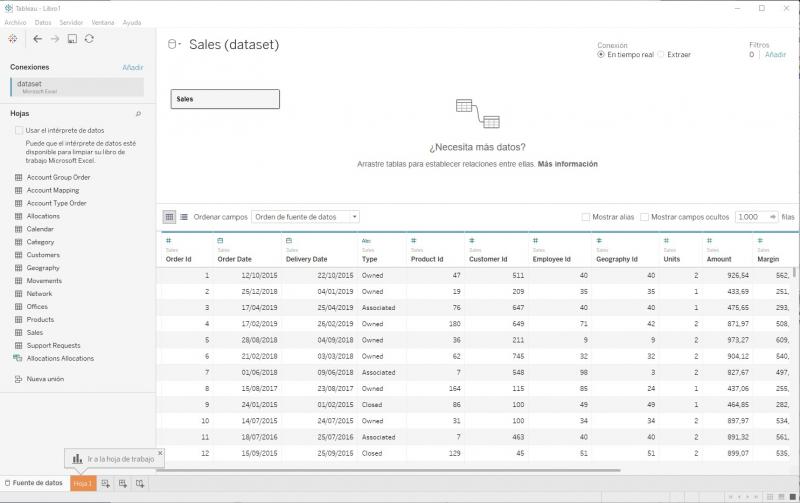Switch to the 'Fuente de datos' tab

[34, 483]
